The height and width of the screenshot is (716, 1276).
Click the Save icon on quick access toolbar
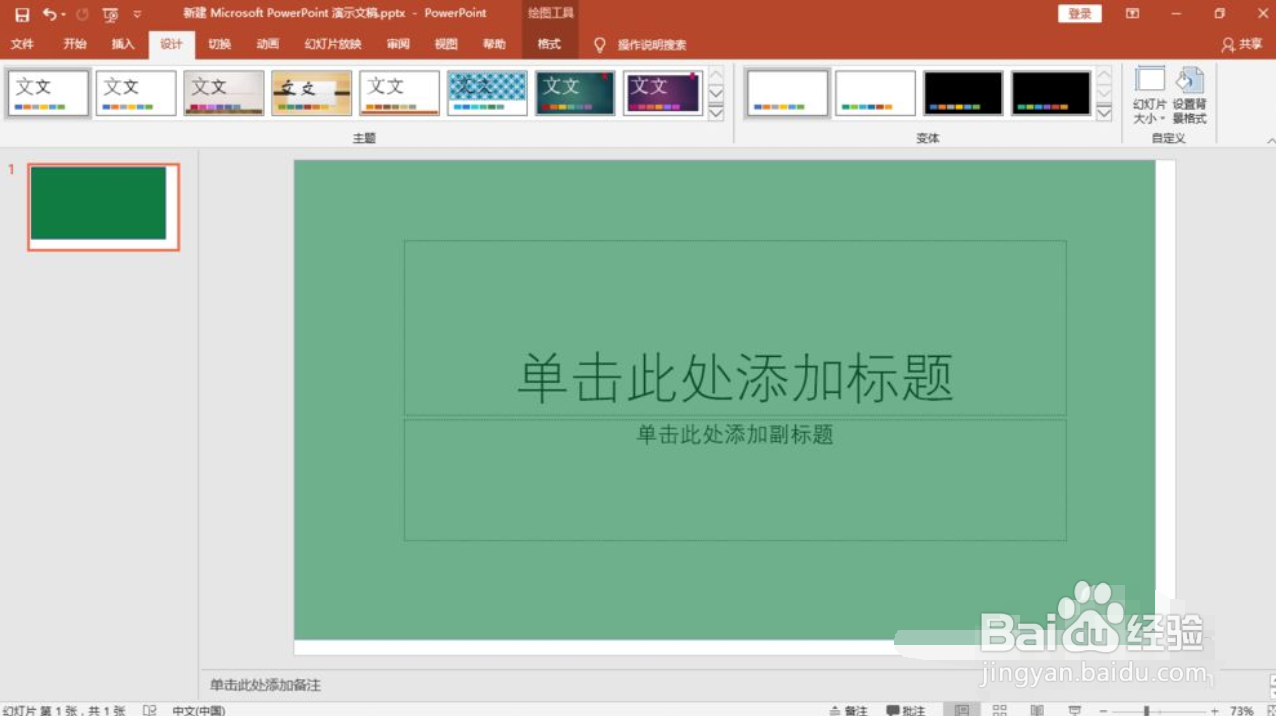point(21,13)
